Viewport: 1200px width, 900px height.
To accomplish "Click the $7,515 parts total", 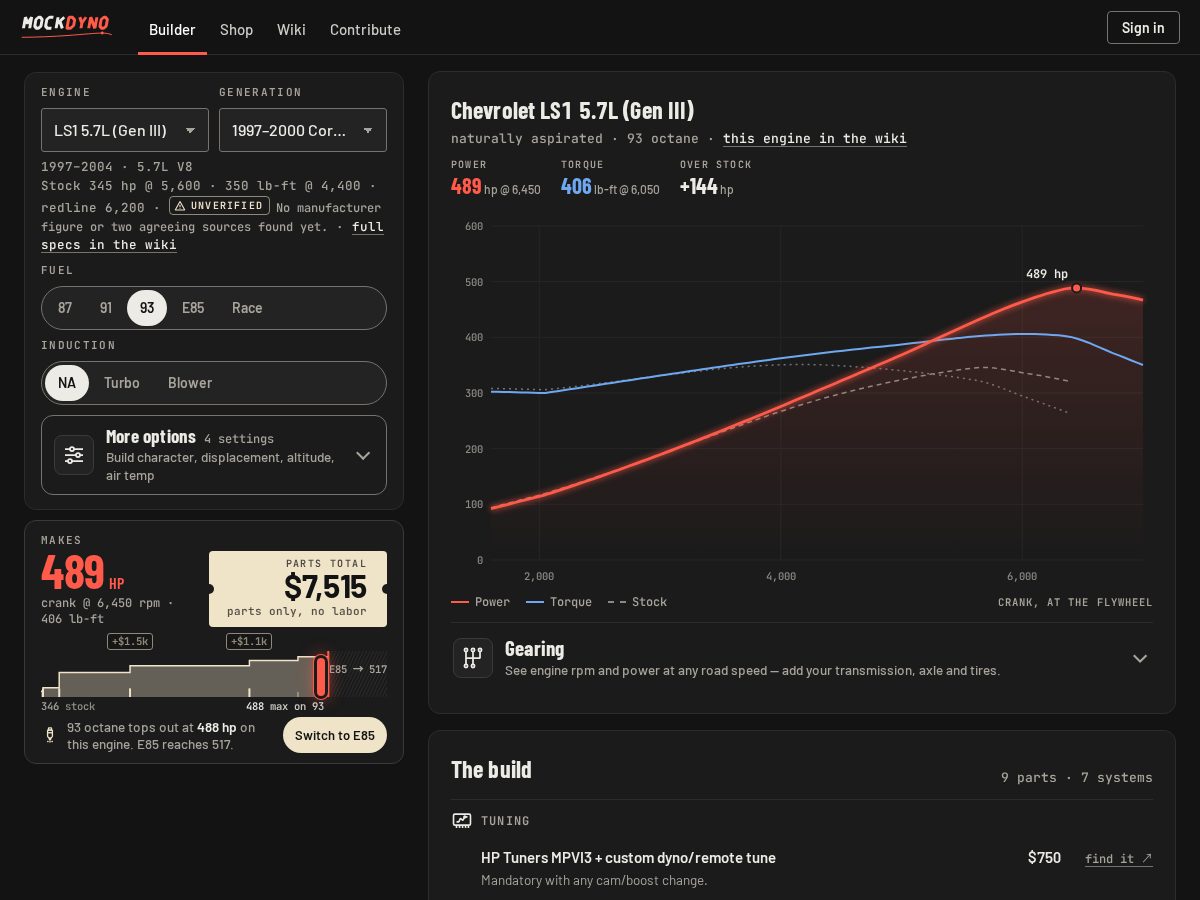I will coord(325,586).
